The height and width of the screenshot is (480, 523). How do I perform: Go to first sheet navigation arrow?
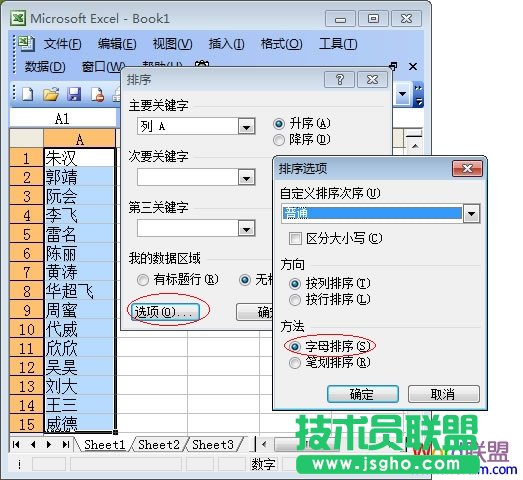tap(16, 444)
